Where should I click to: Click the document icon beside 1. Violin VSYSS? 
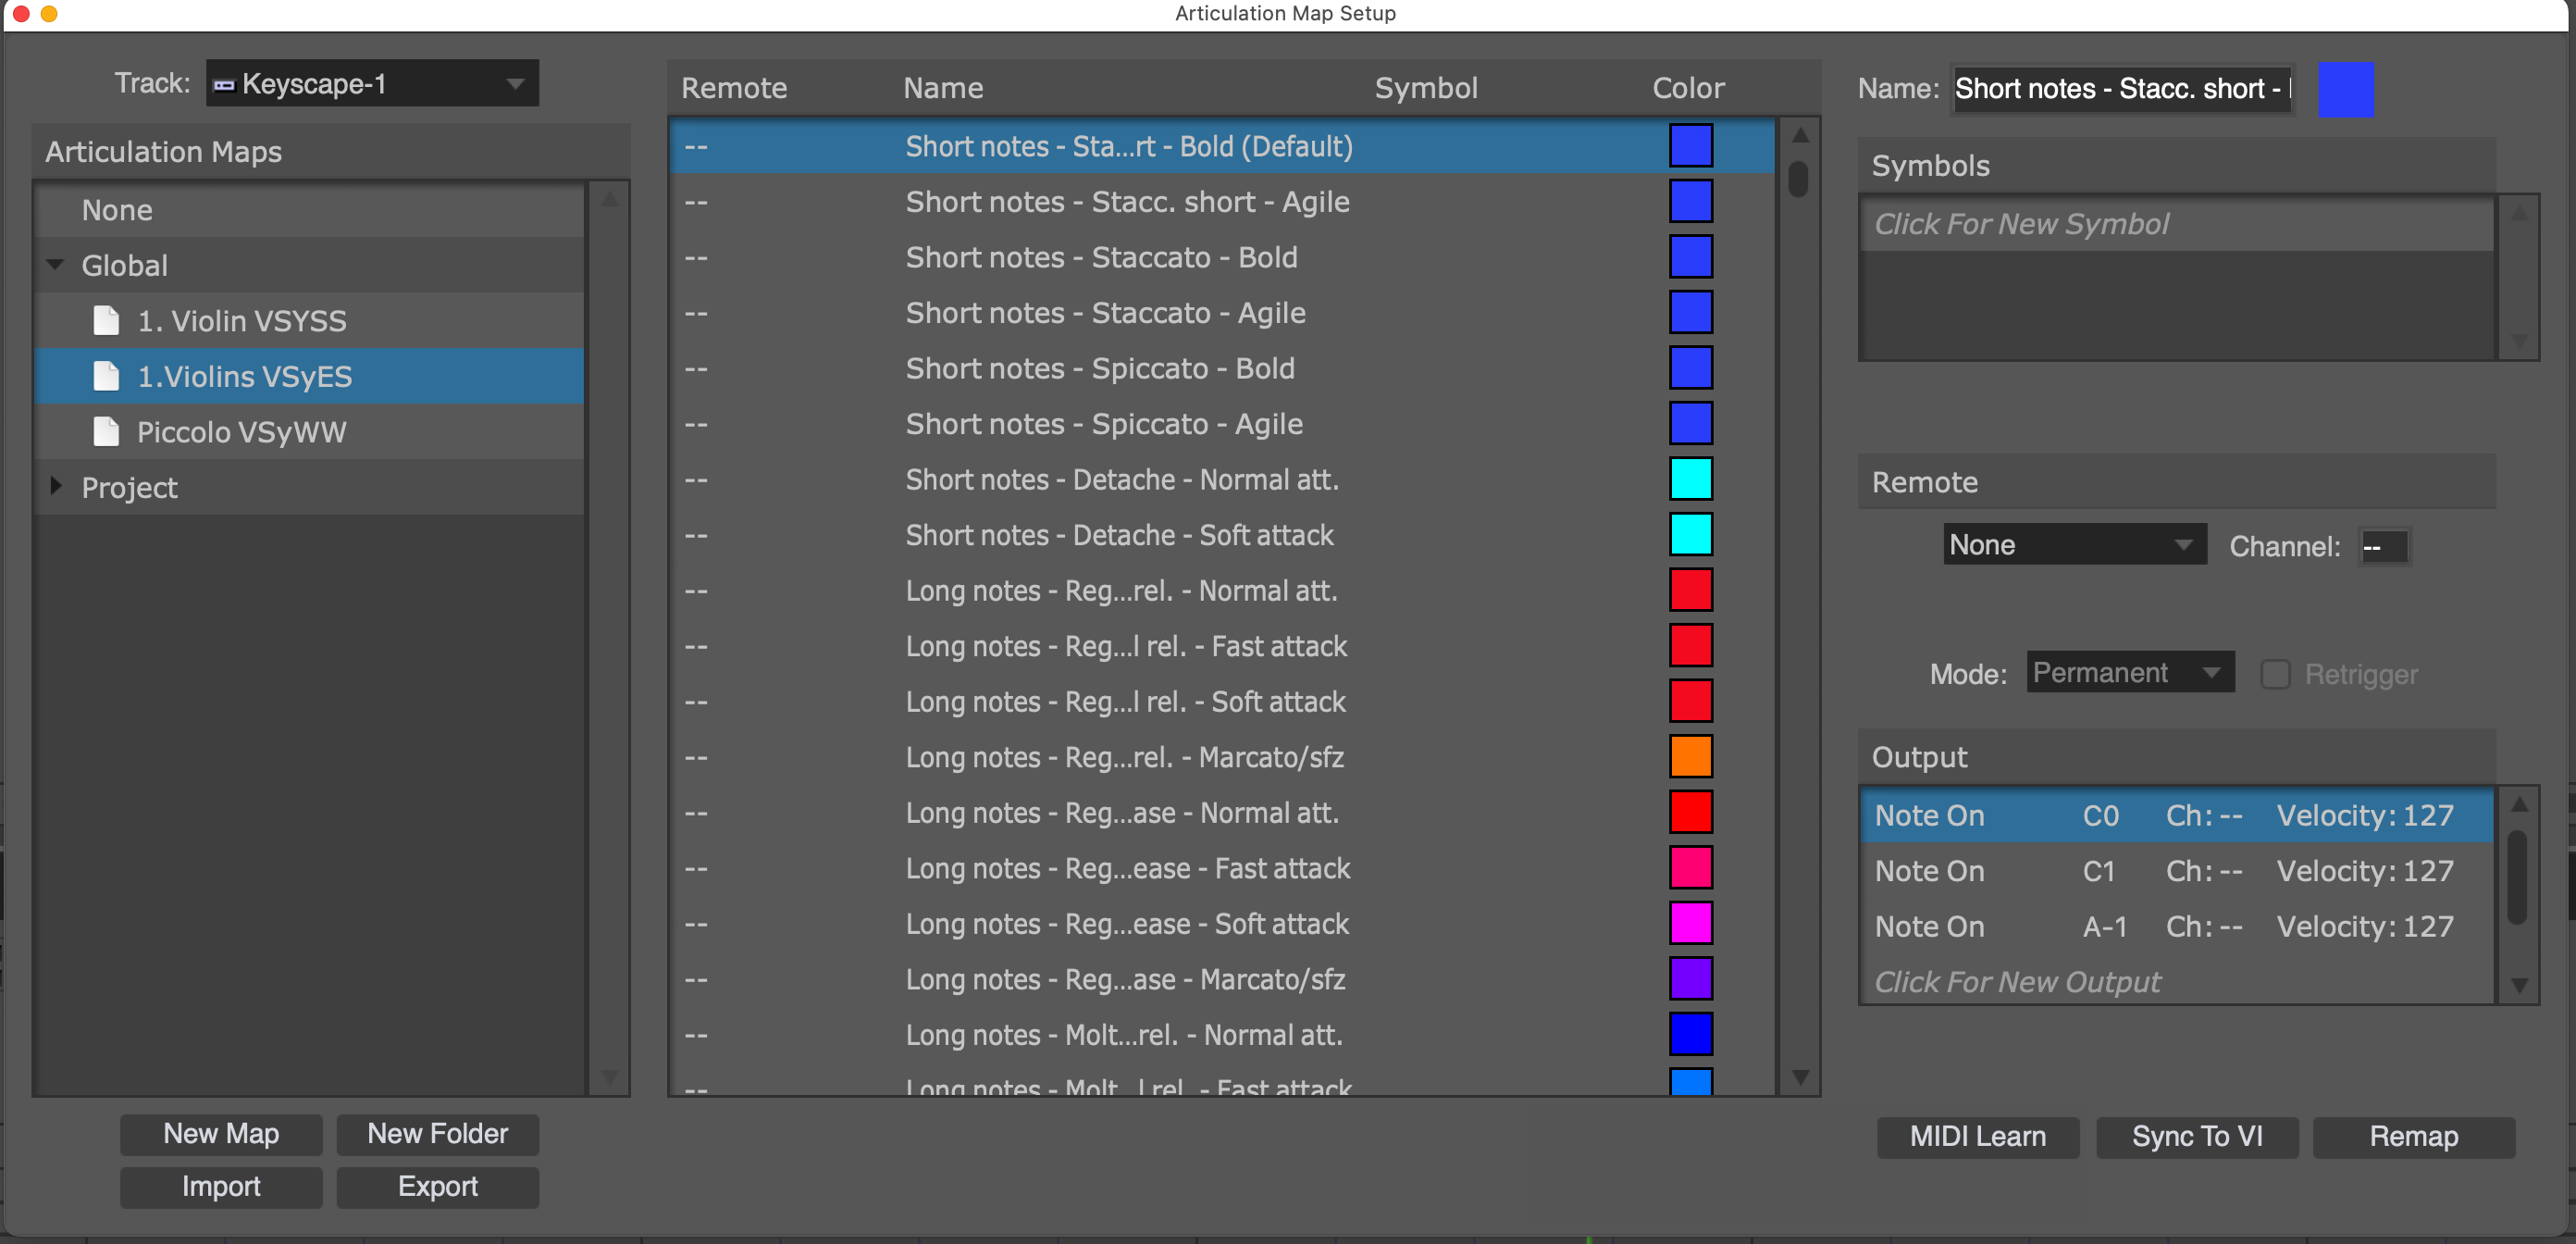[x=106, y=321]
